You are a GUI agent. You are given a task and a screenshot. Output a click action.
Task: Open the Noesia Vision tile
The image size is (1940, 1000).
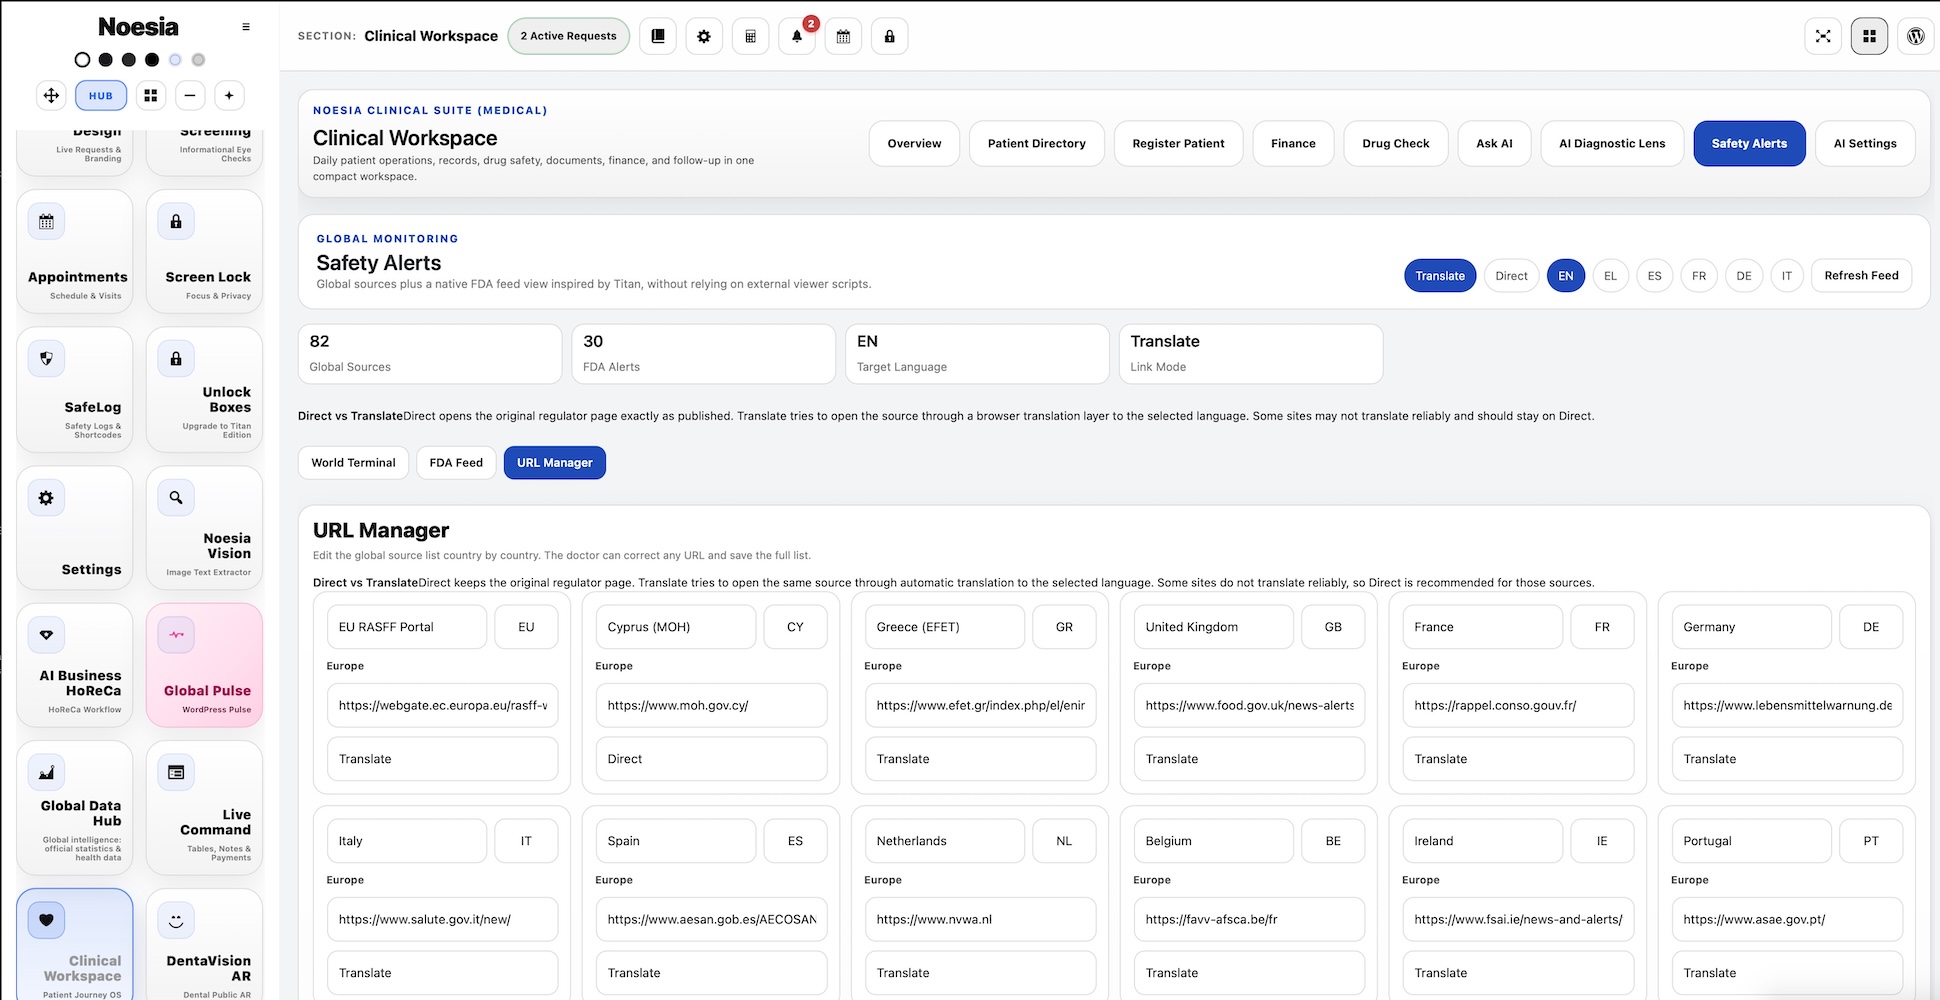[x=205, y=528]
